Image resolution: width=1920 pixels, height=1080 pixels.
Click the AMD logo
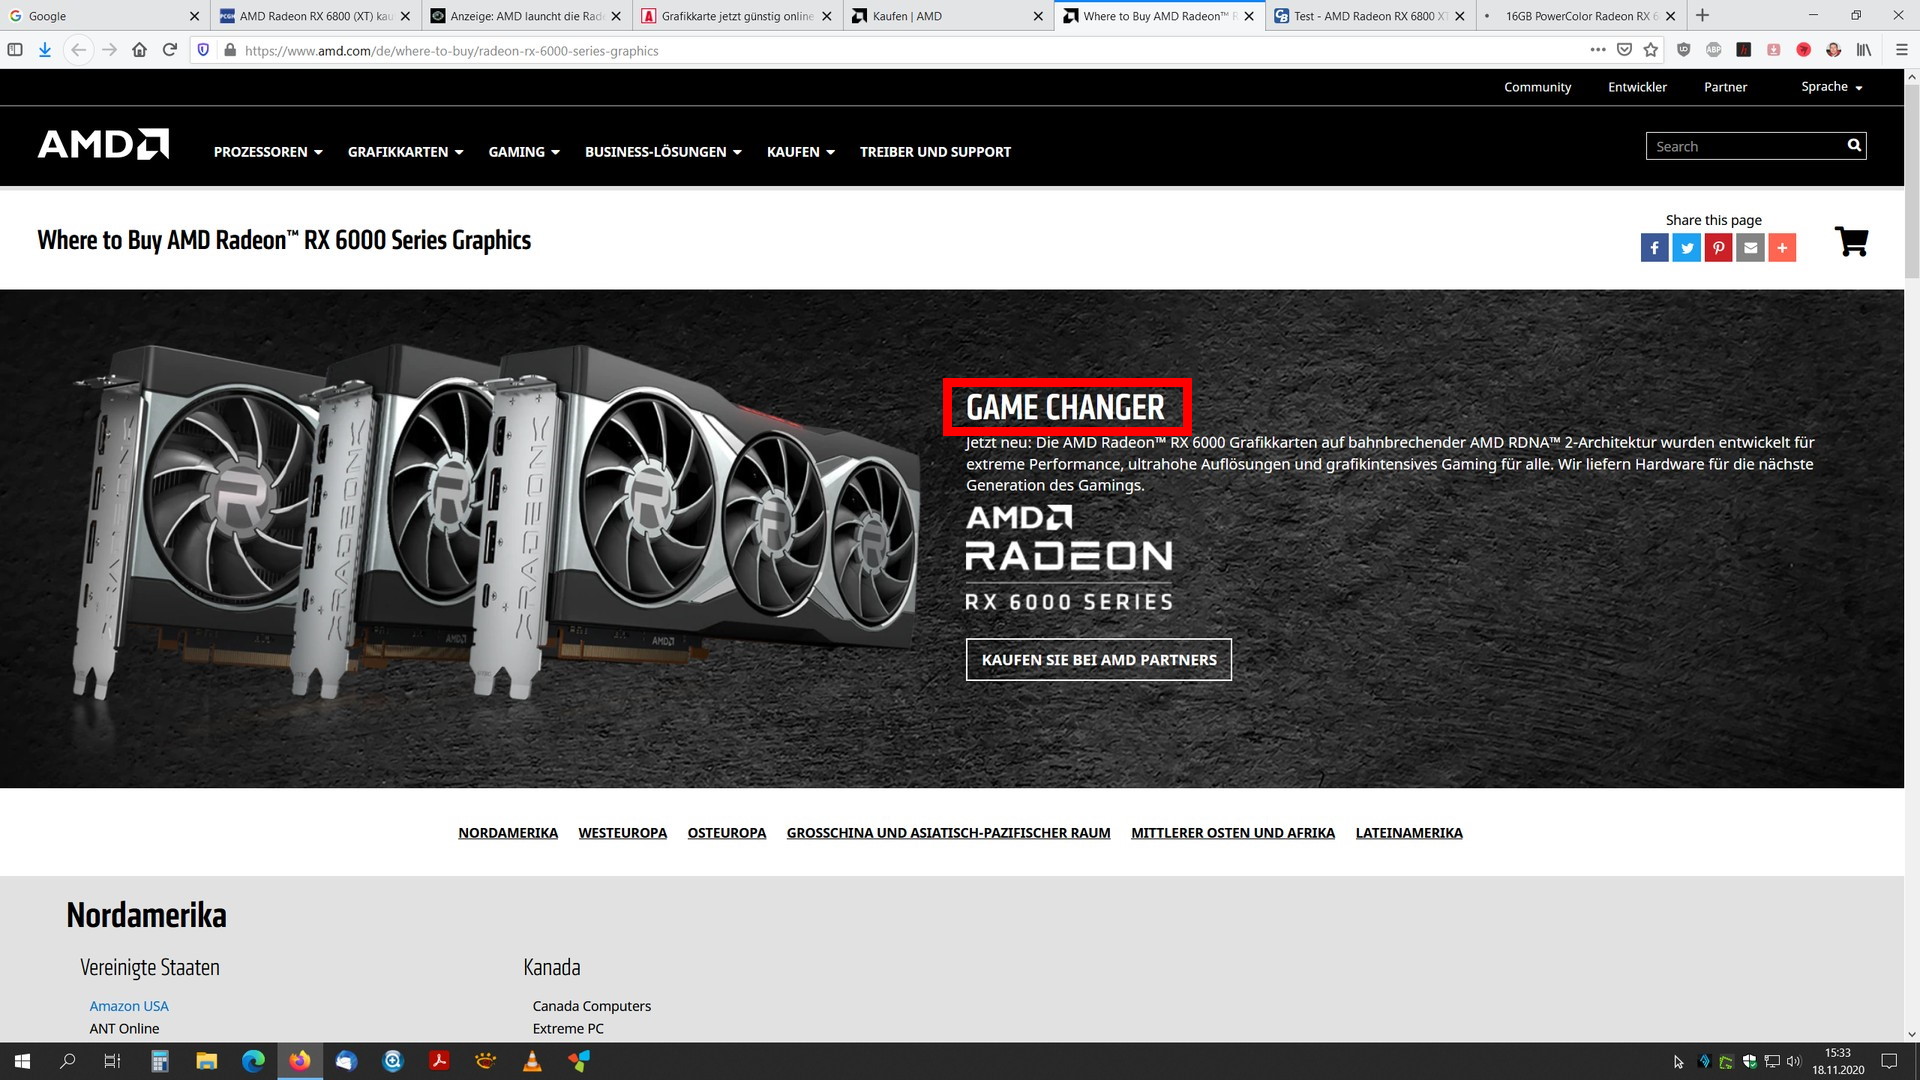[x=103, y=145]
